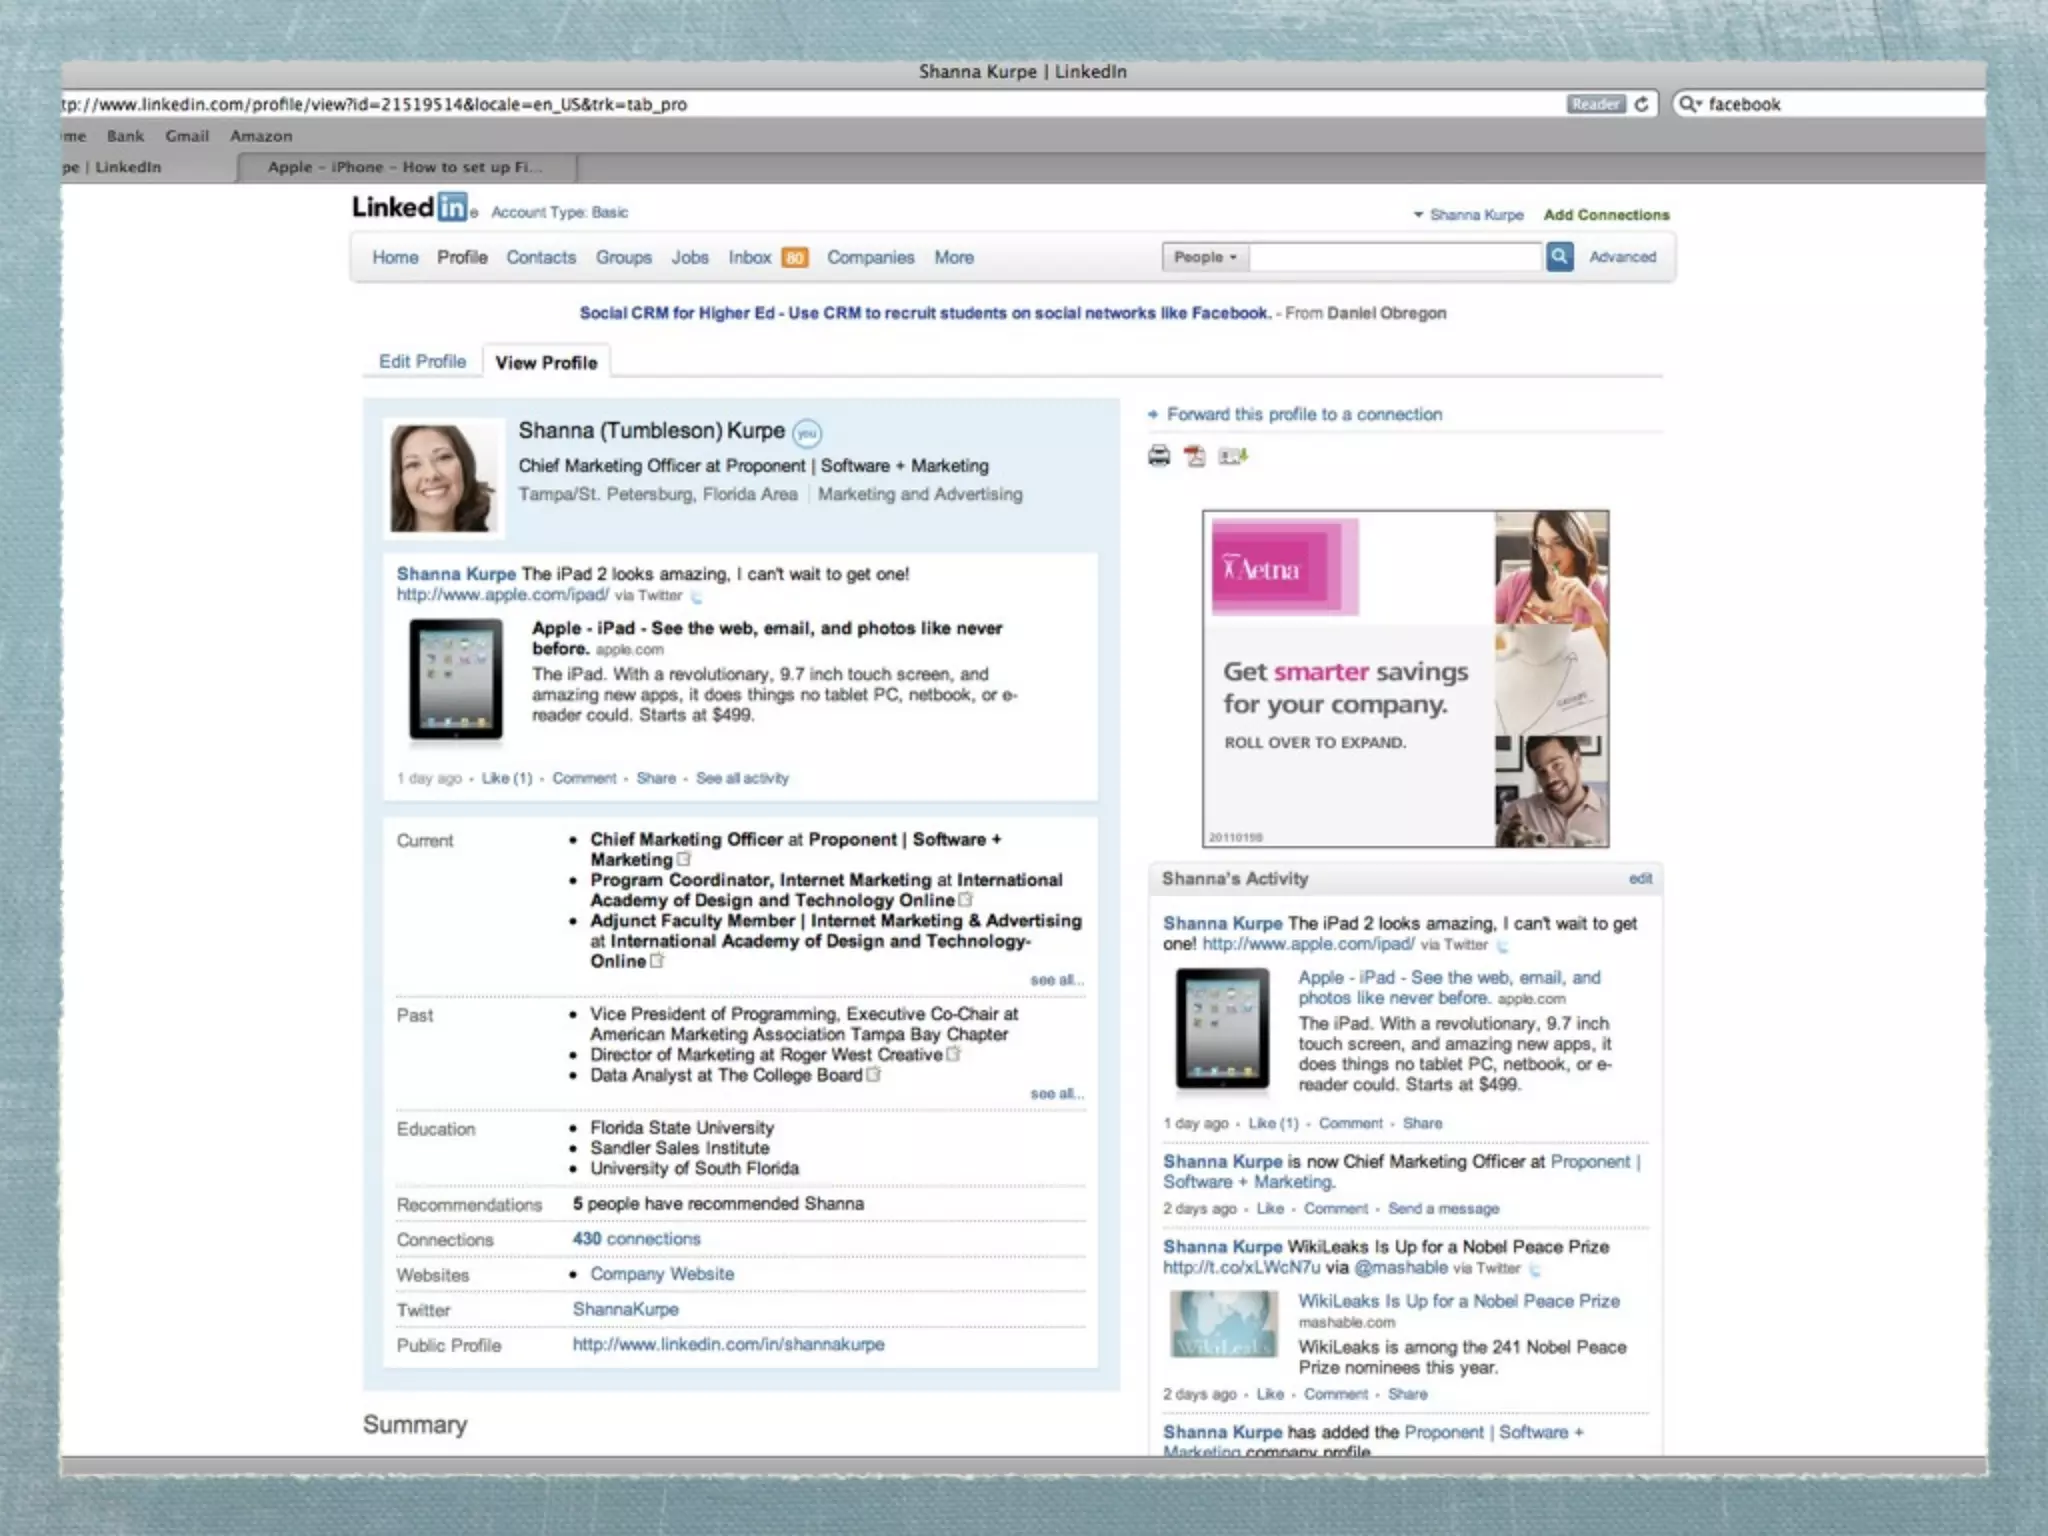The width and height of the screenshot is (2048, 1536).
Task: Click the browser reload icon
Action: [1641, 104]
